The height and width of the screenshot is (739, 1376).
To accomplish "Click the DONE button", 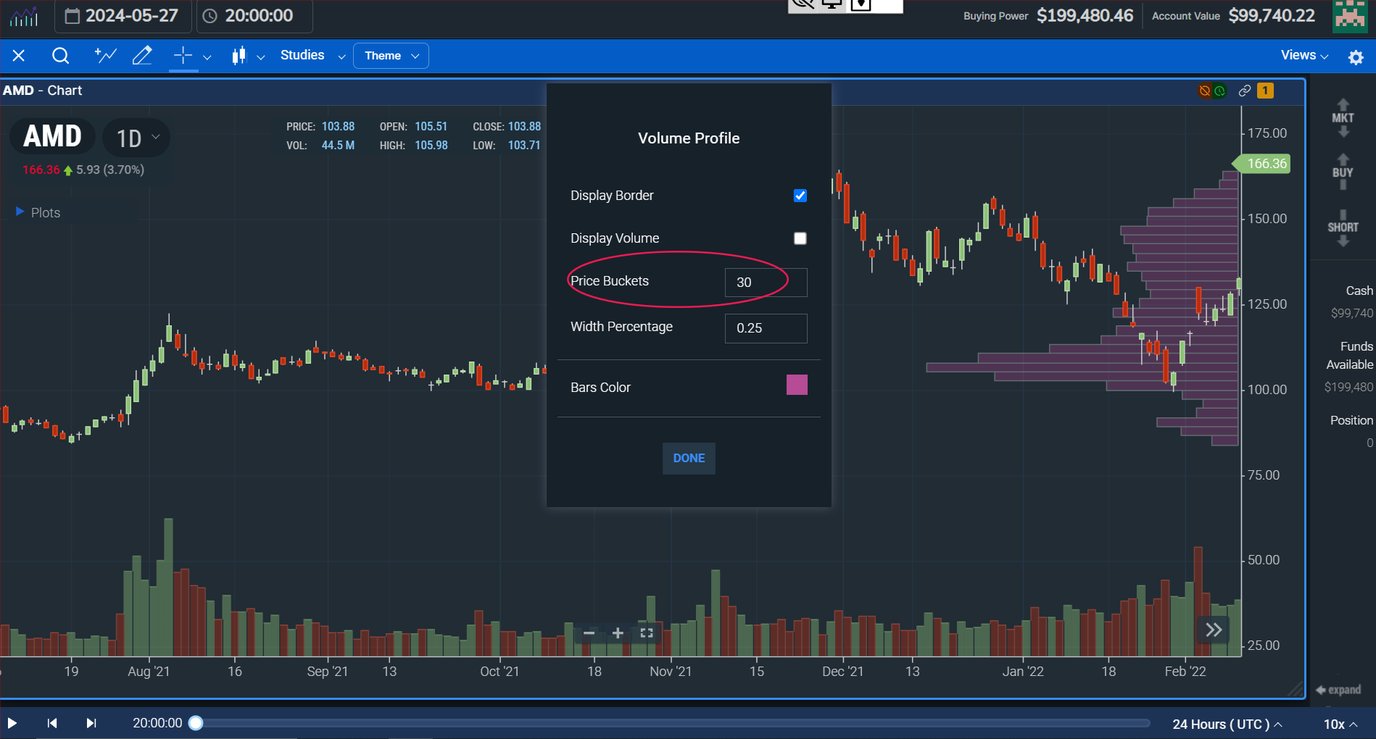I will (688, 458).
